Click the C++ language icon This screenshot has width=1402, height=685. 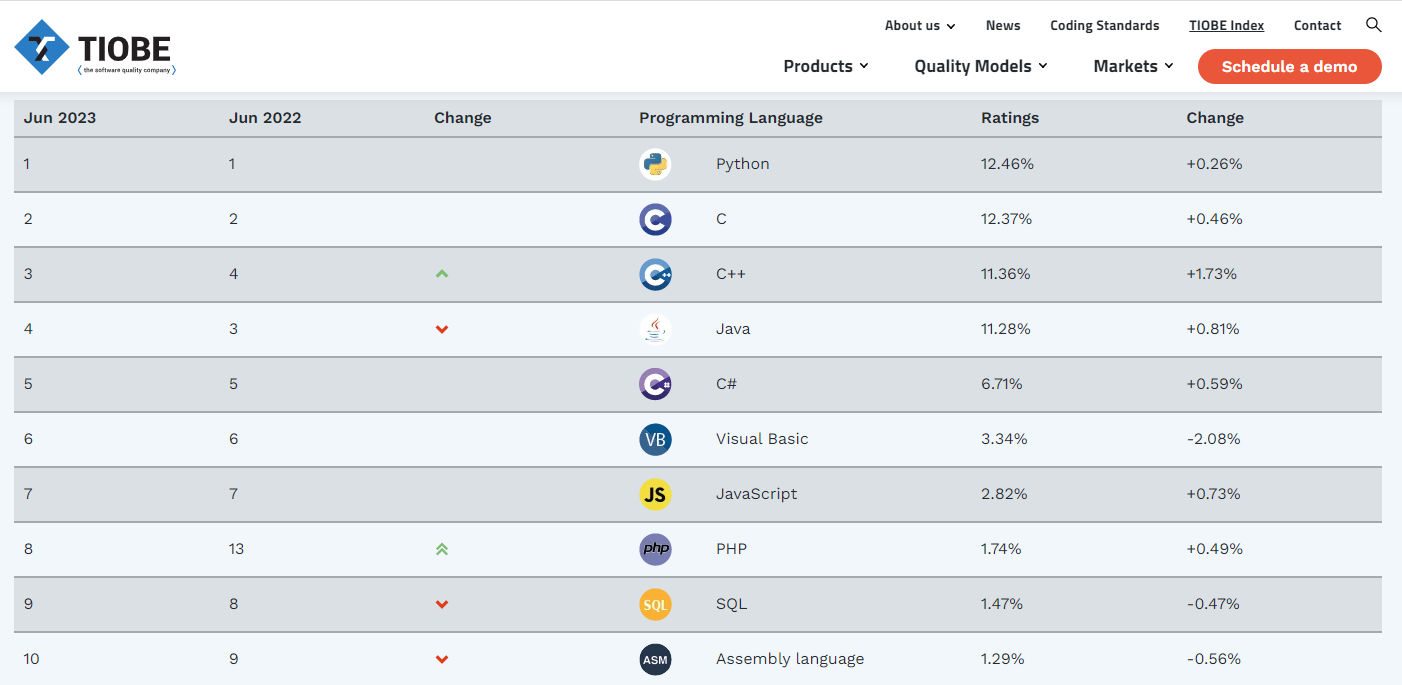click(x=655, y=274)
